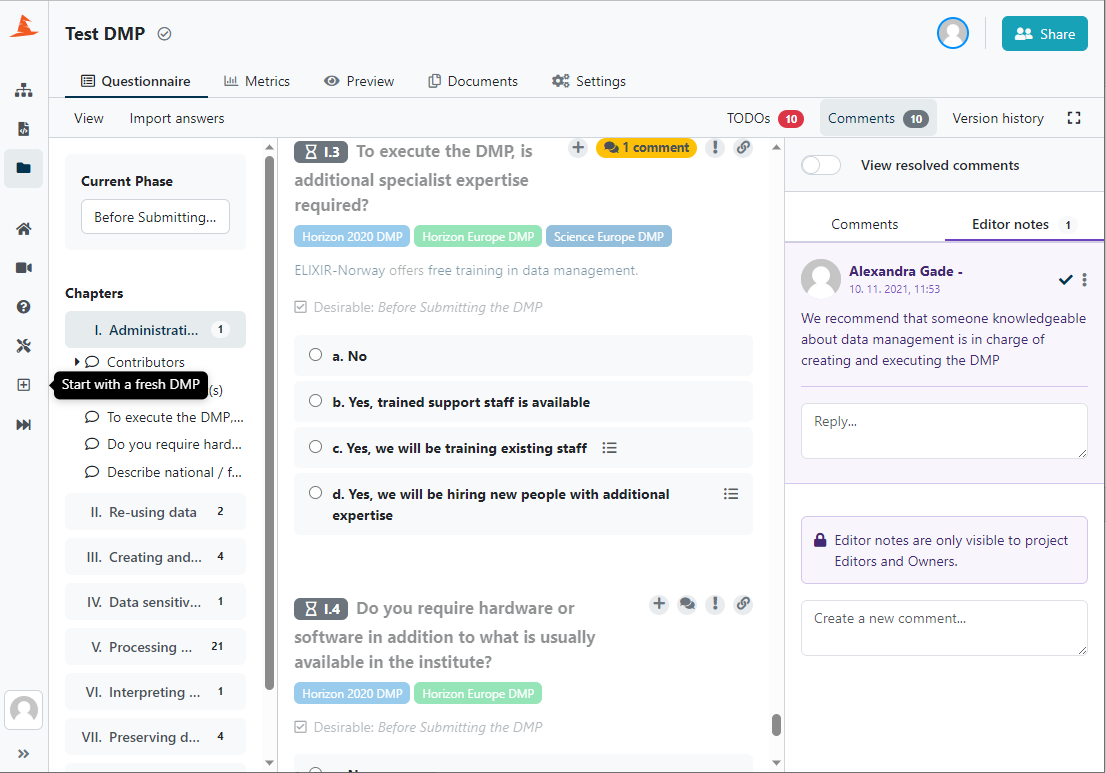
Task: Click the fast-forward icon in sidebar
Action: 24,424
